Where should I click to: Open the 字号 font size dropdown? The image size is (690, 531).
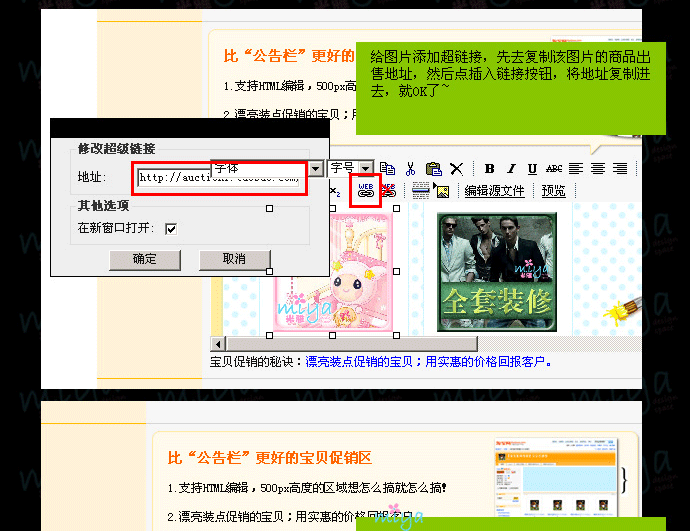click(366, 168)
